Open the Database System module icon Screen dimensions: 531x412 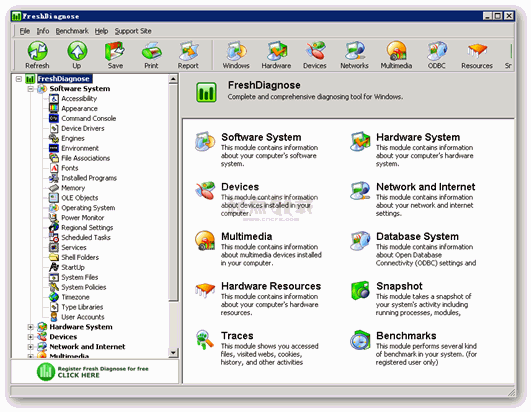(360, 240)
